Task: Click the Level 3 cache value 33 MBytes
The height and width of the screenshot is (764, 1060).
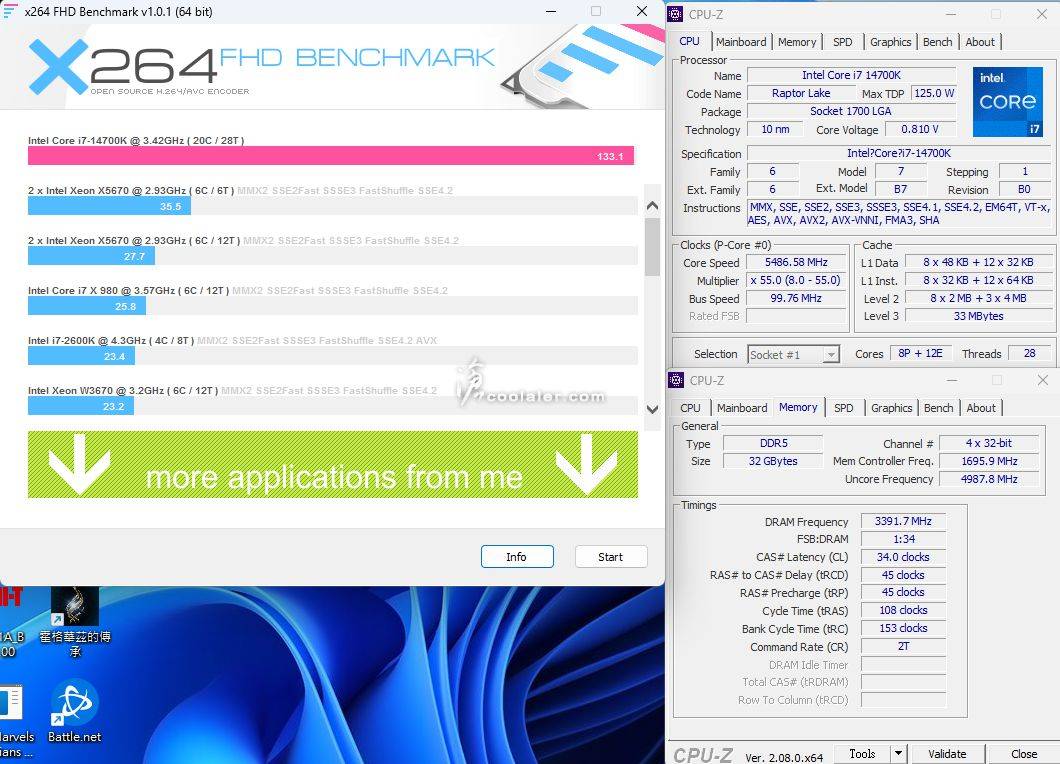Action: 978,316
